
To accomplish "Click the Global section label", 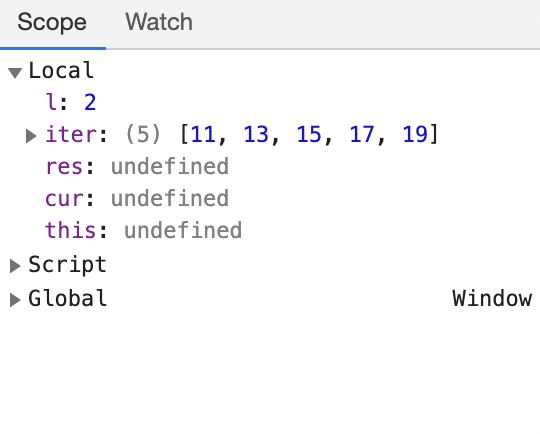I will click(68, 298).
